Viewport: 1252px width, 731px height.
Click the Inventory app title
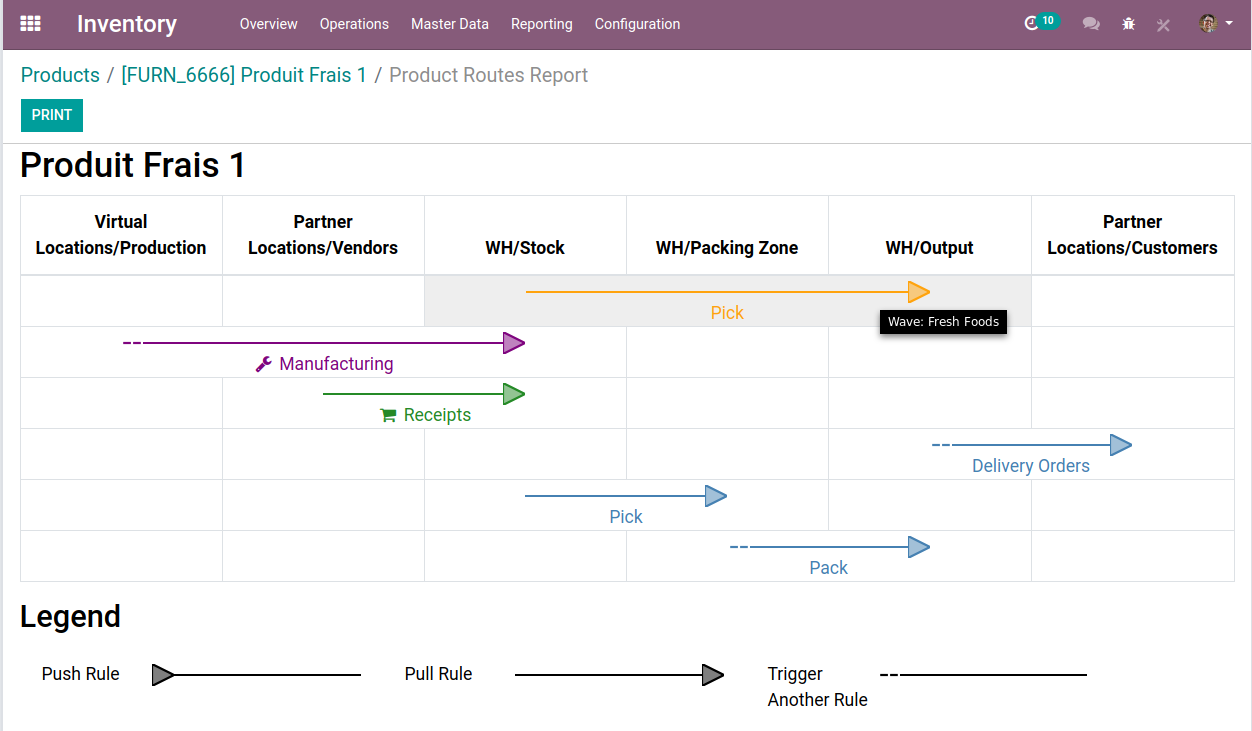[127, 24]
